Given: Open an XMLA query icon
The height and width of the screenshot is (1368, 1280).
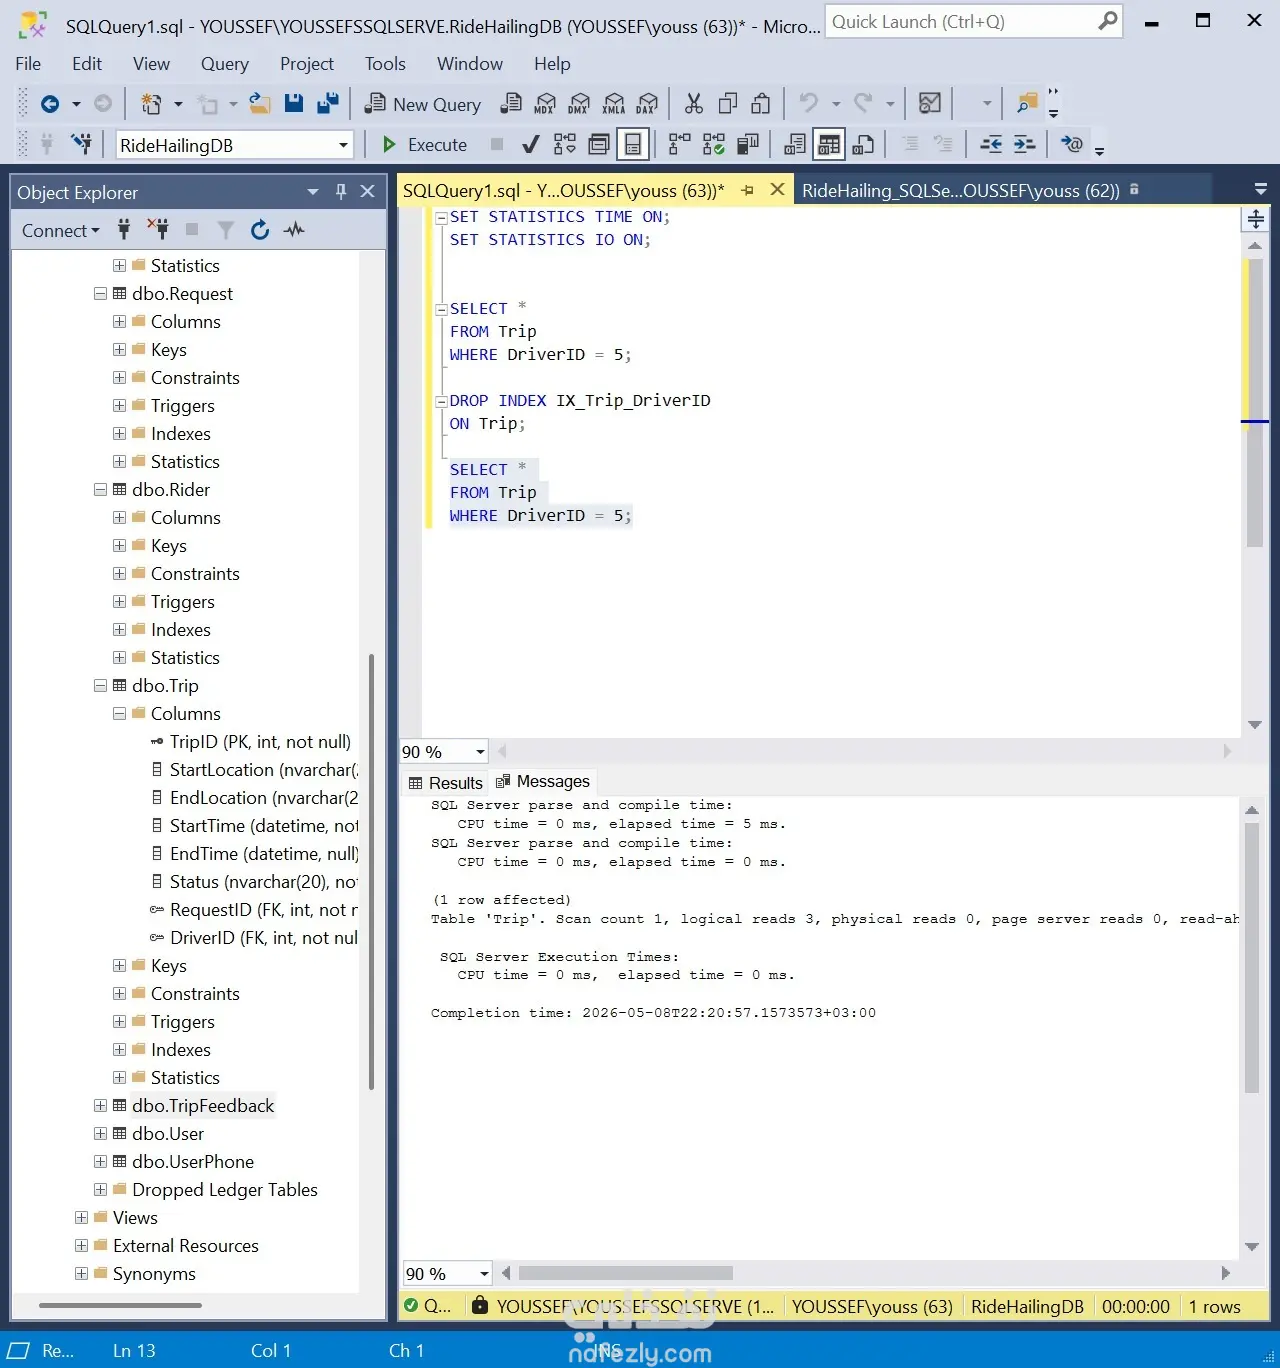Looking at the screenshot, I should [614, 103].
